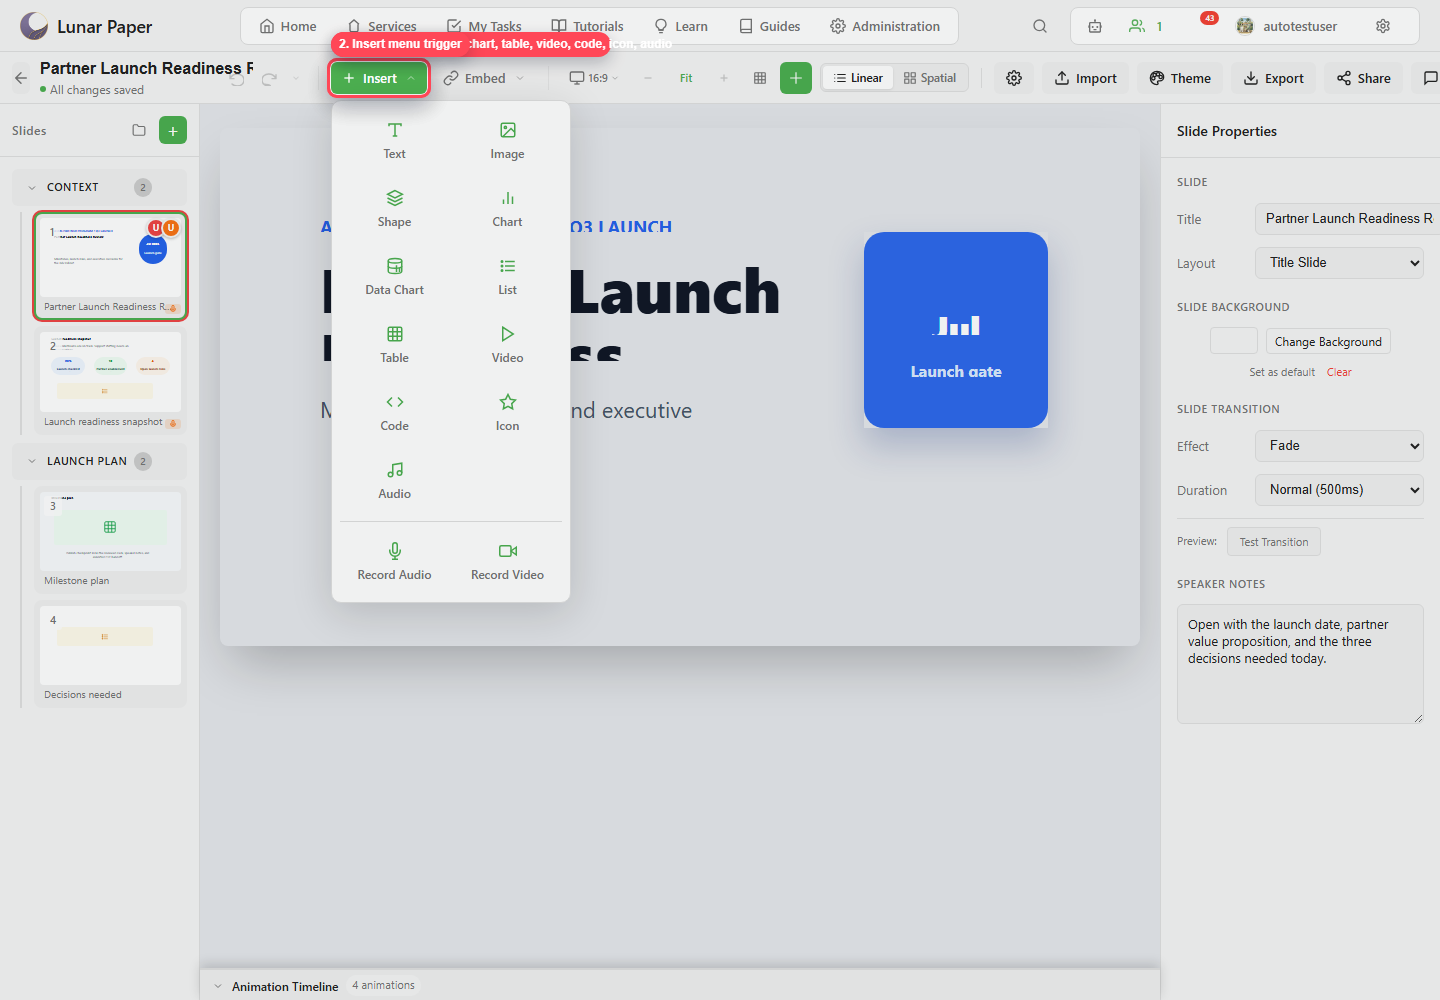Click the undo icon
Image resolution: width=1440 pixels, height=1000 pixels.
tap(237, 78)
